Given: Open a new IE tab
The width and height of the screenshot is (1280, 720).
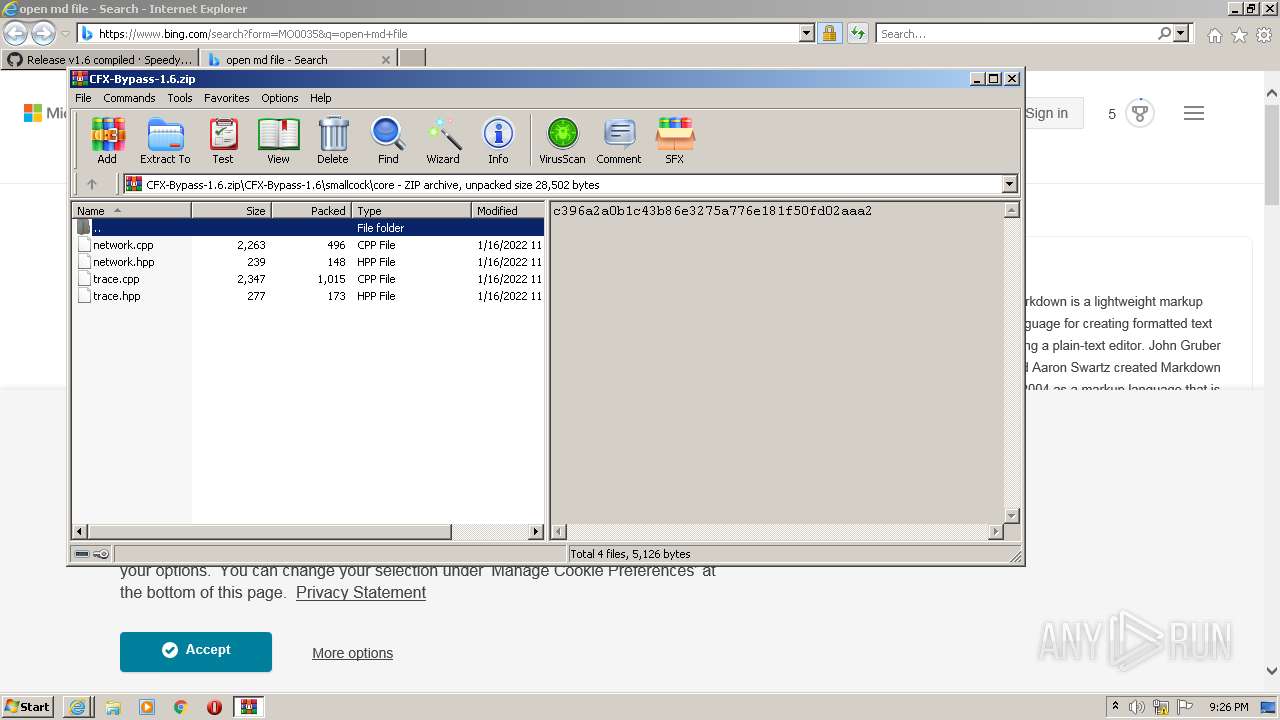Looking at the screenshot, I should [412, 59].
